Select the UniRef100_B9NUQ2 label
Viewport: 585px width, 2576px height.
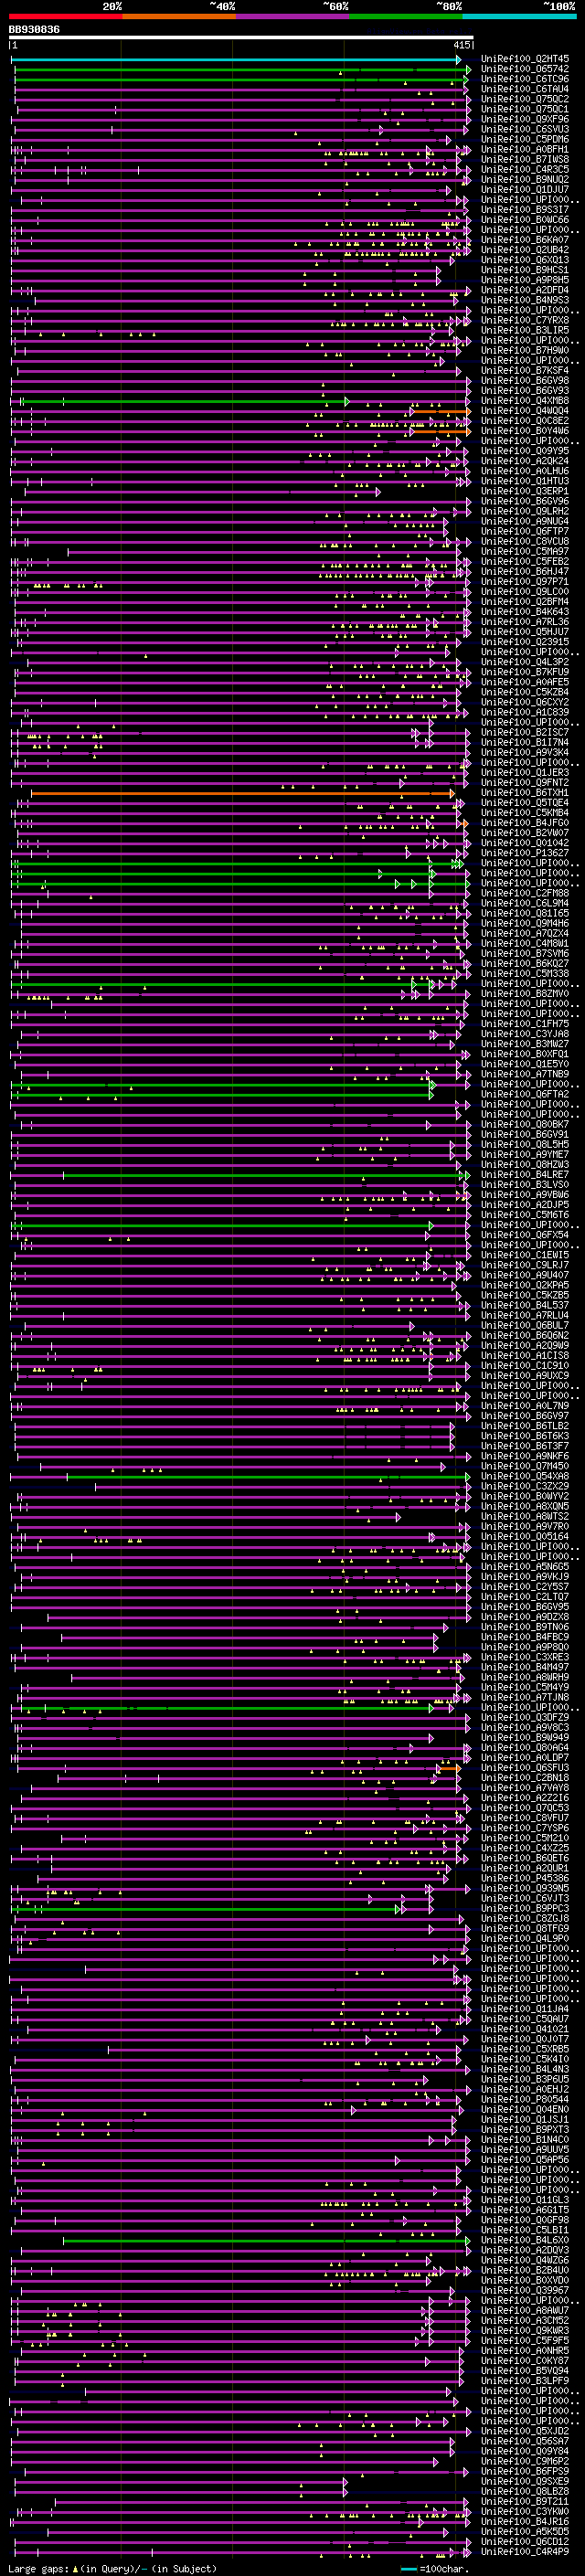(524, 179)
